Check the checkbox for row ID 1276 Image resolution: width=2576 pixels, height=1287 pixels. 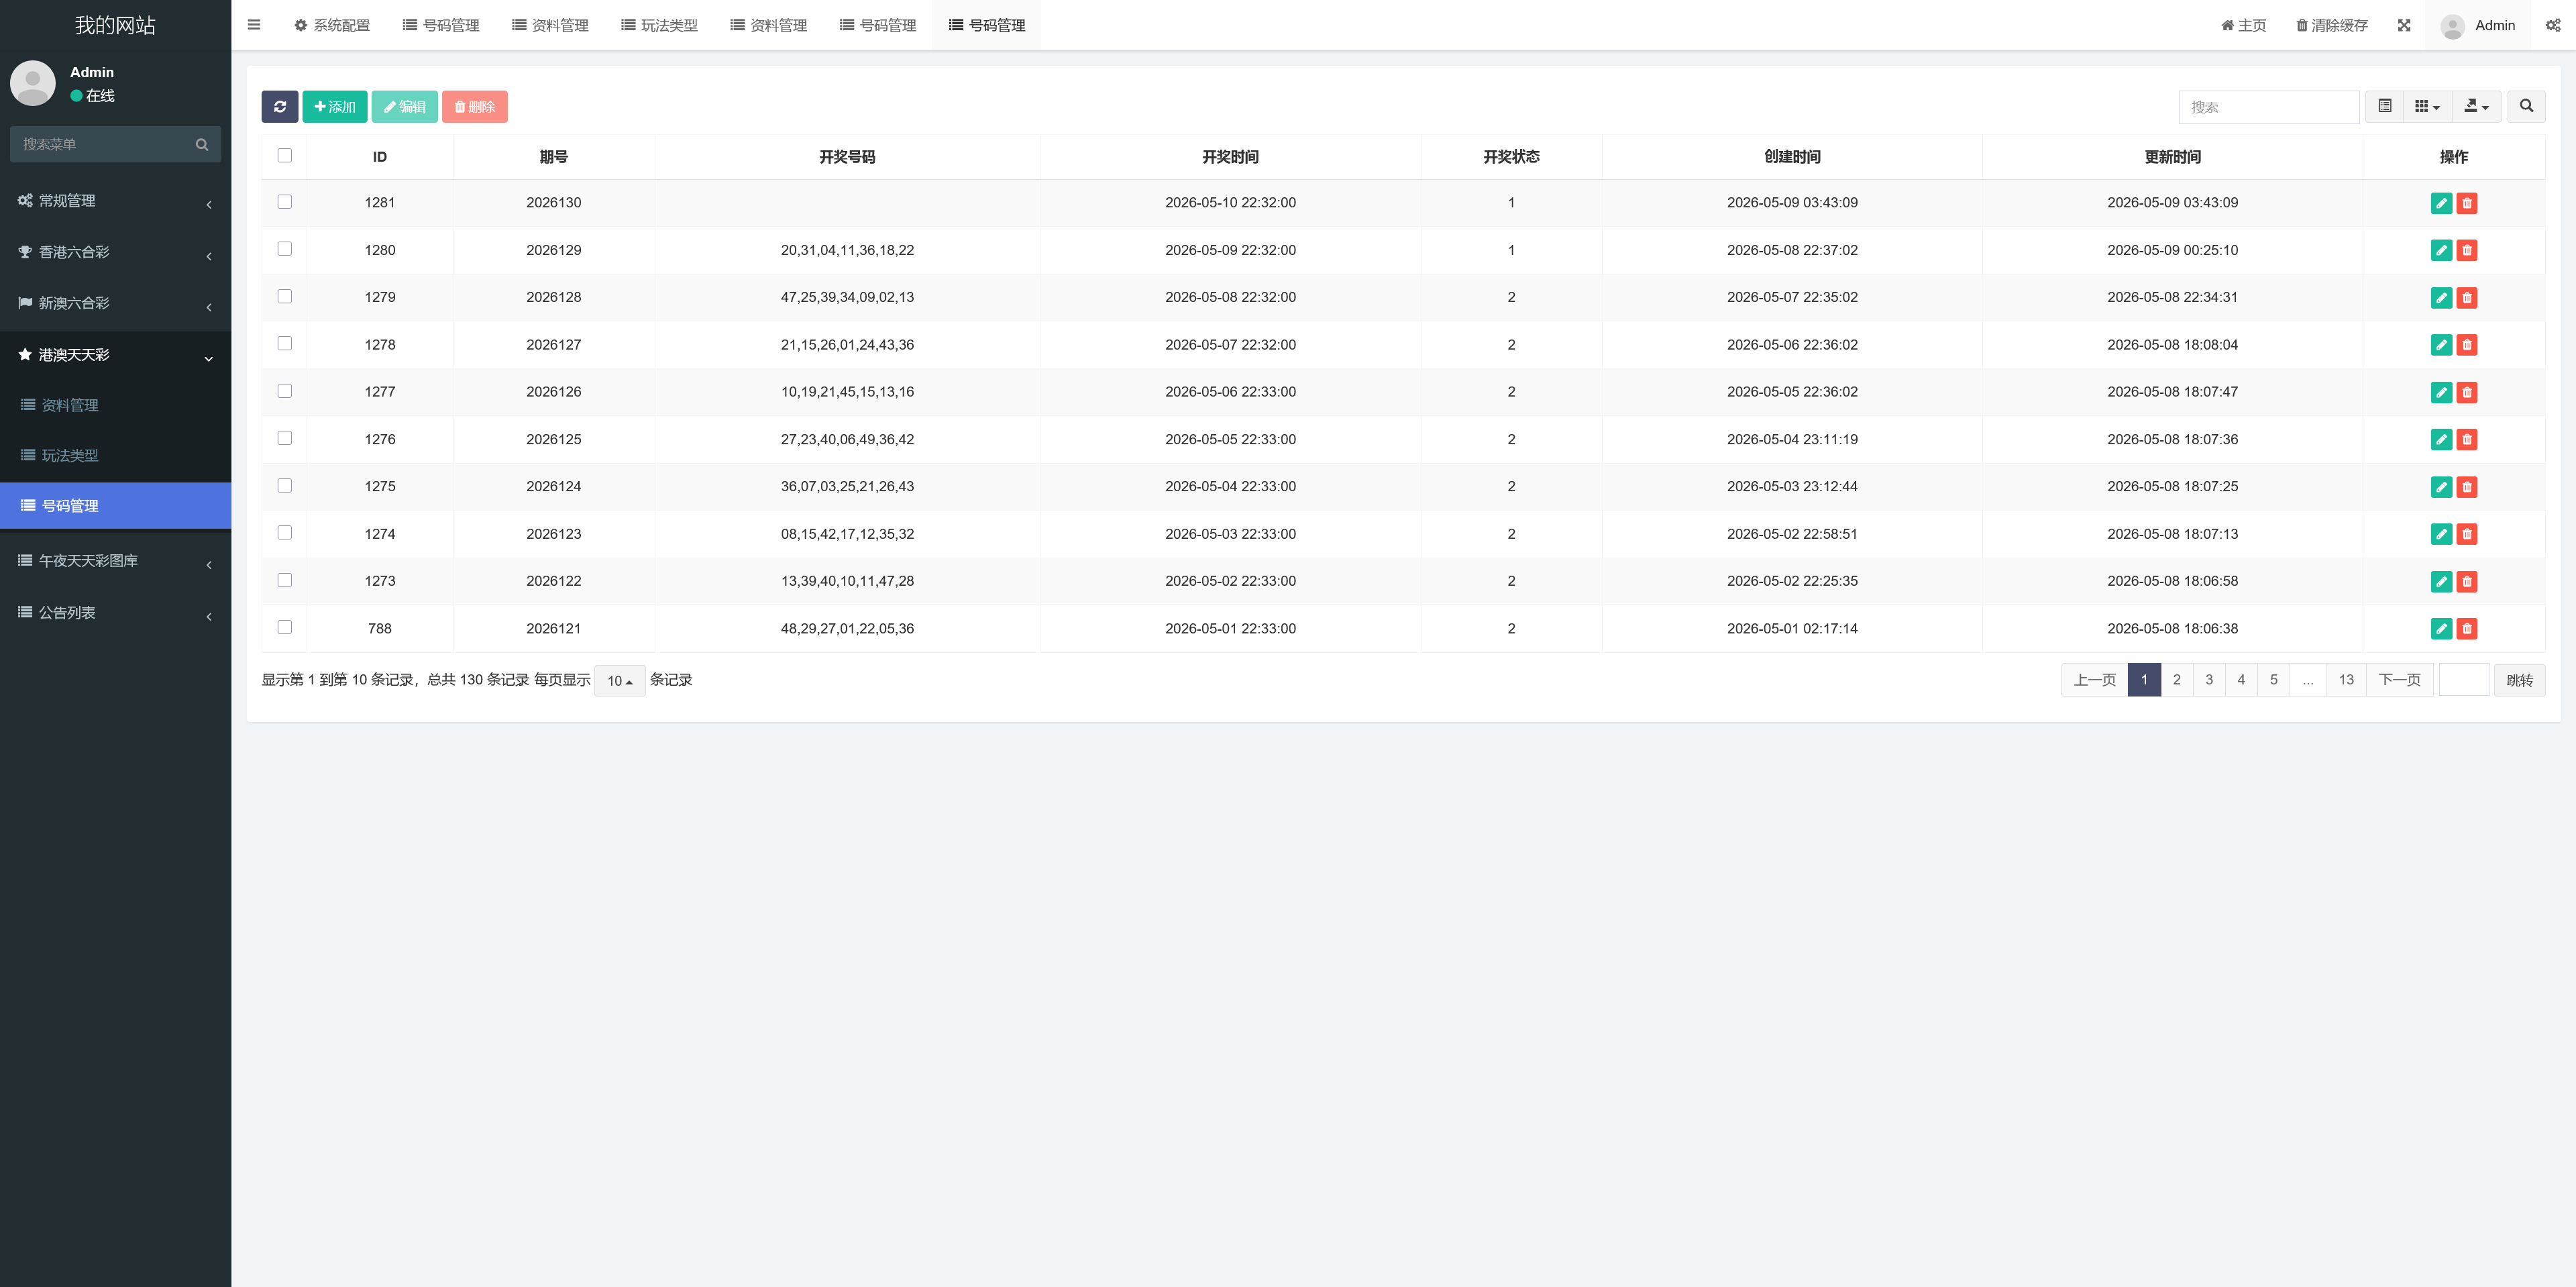[x=285, y=438]
